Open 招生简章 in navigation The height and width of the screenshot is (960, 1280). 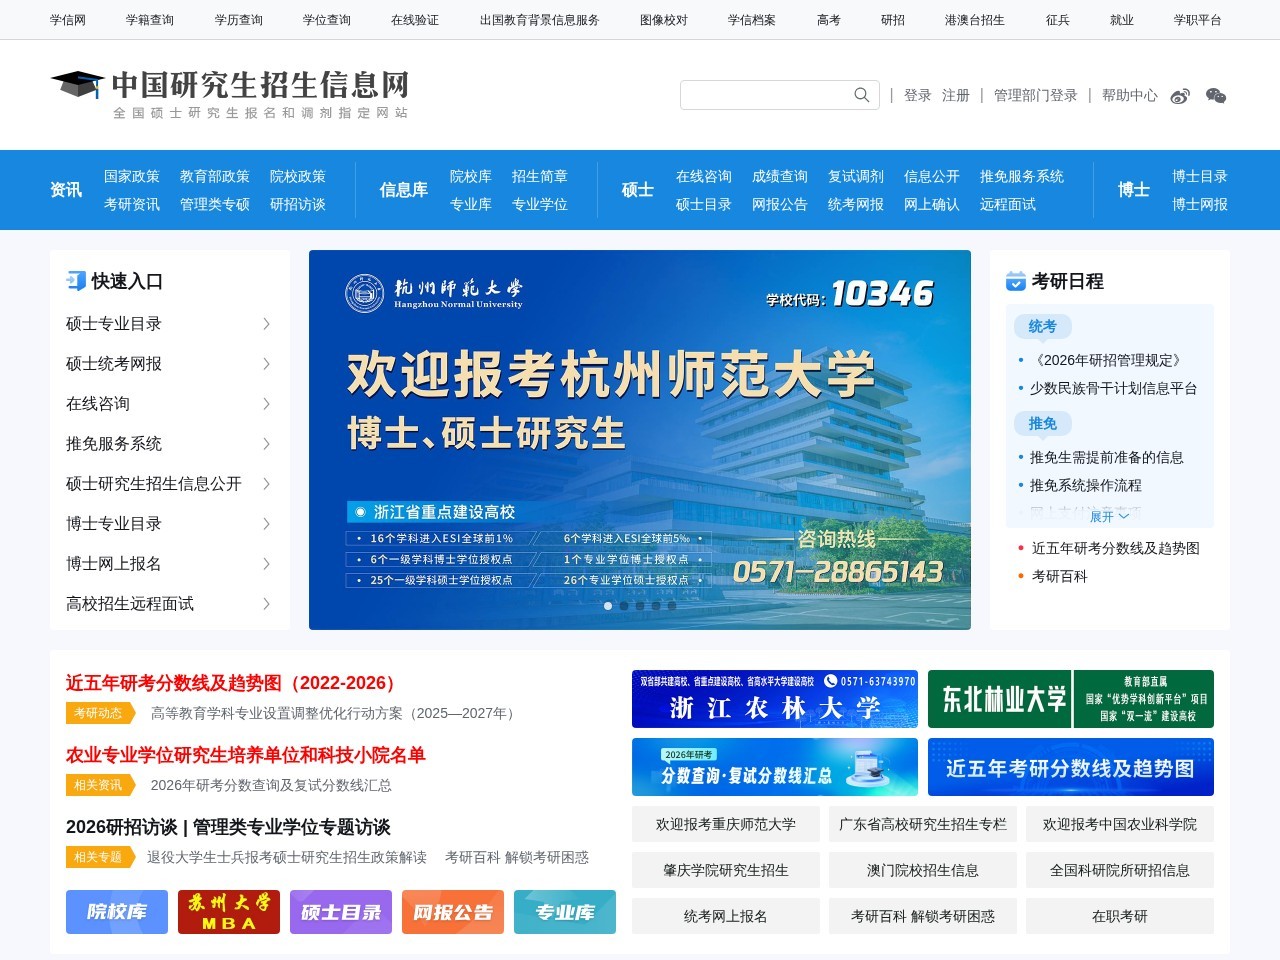(x=540, y=176)
